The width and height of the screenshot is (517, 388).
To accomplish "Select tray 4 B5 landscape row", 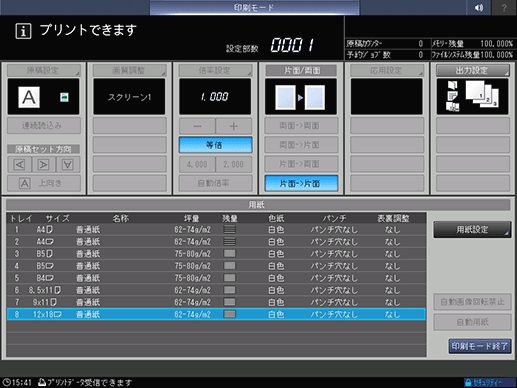I will pos(216,266).
